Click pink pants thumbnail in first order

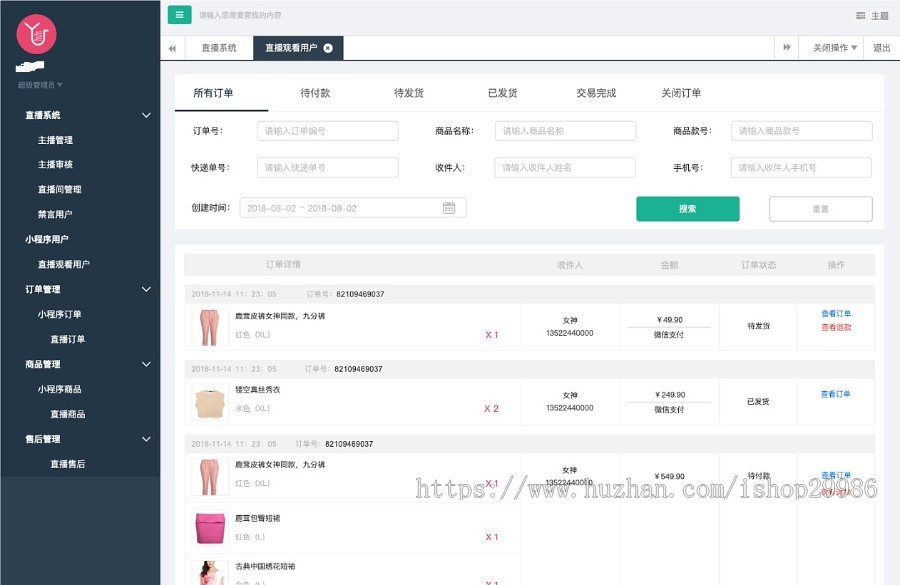[210, 327]
